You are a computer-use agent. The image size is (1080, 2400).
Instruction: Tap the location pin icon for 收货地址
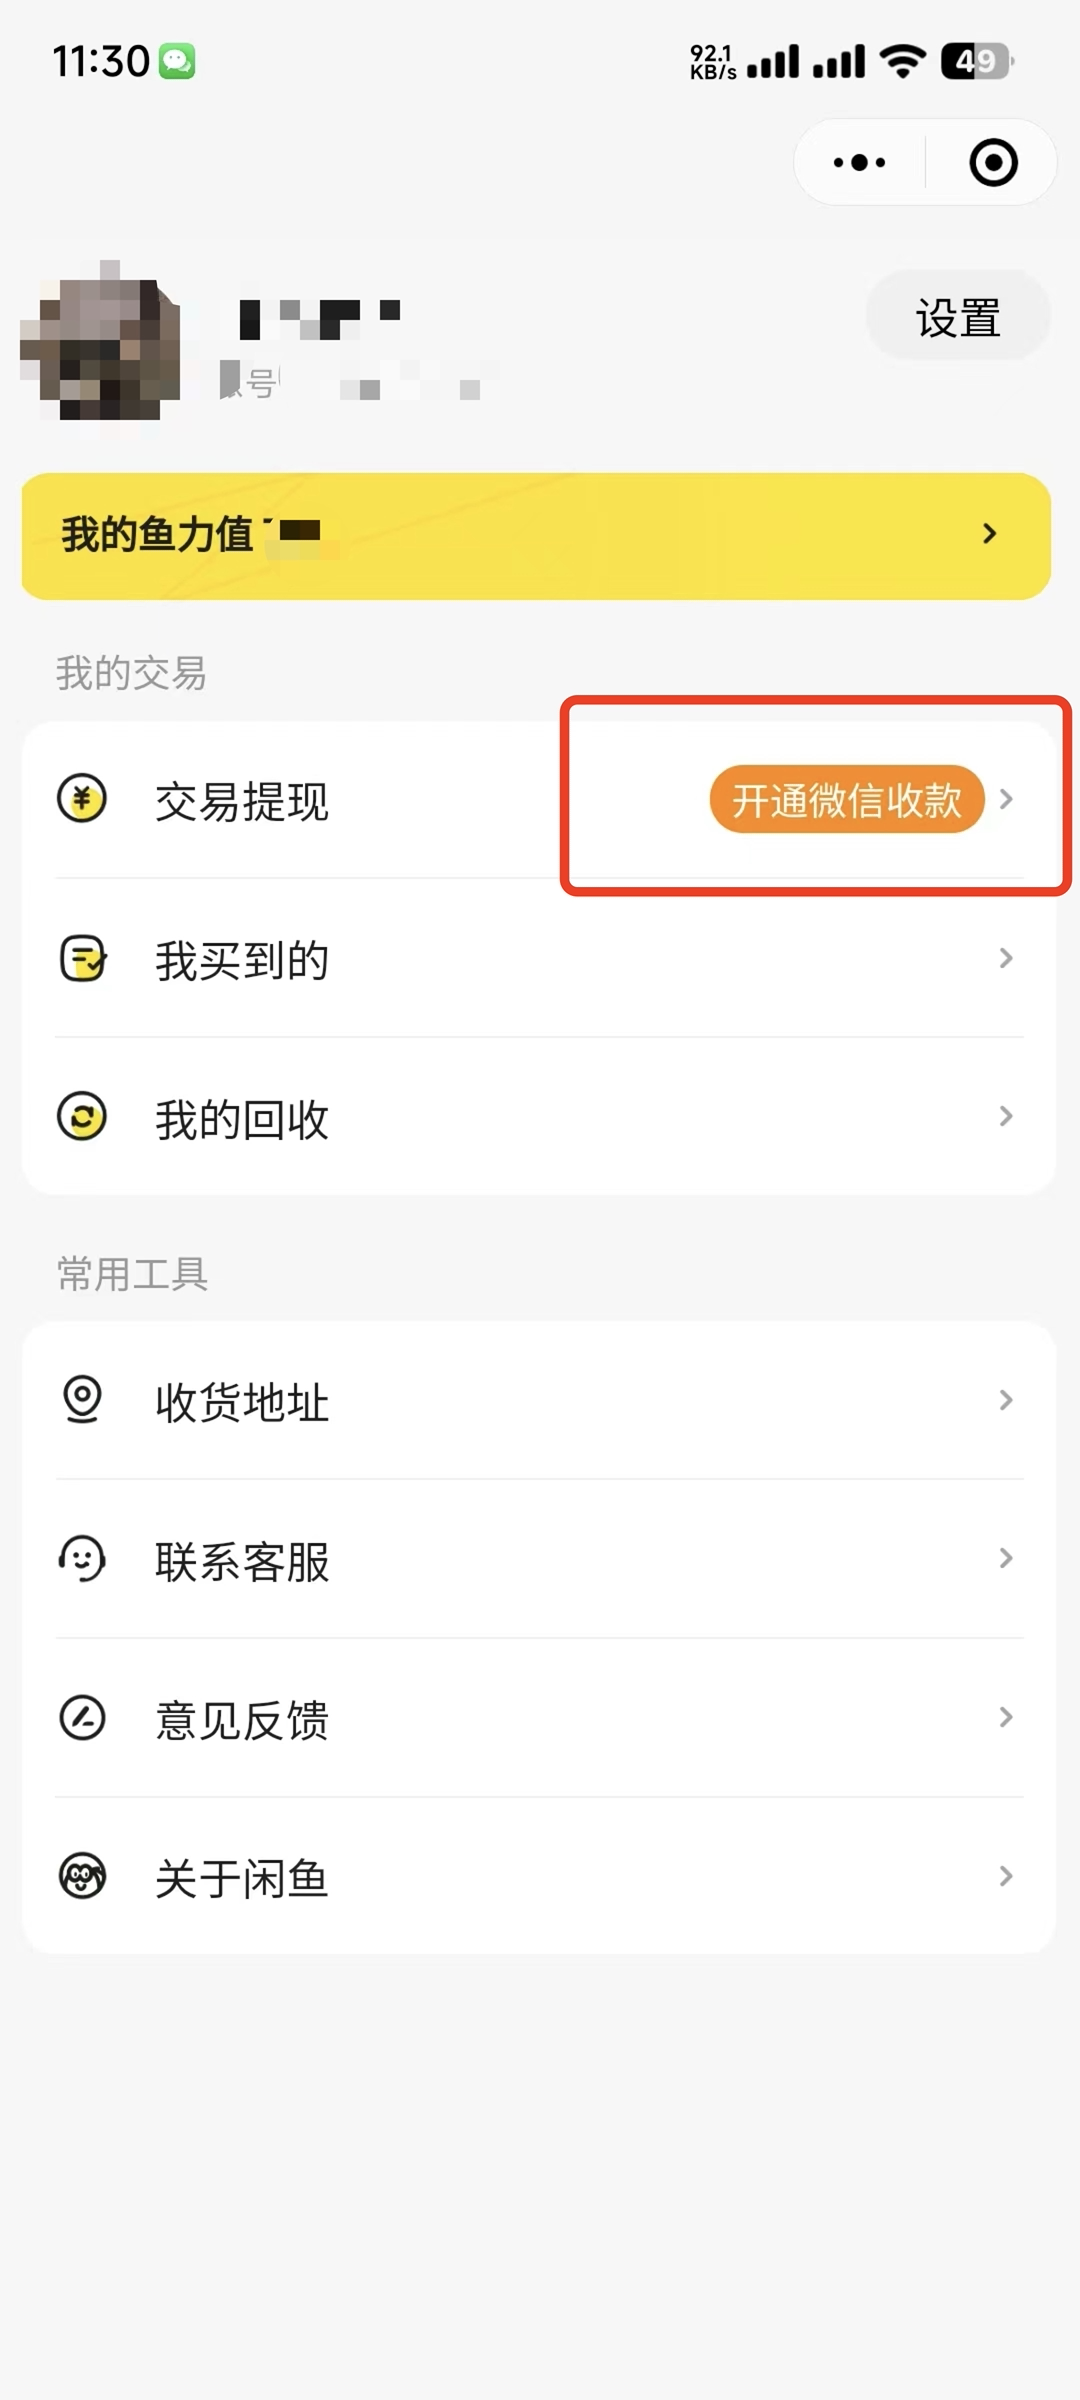coord(82,1399)
